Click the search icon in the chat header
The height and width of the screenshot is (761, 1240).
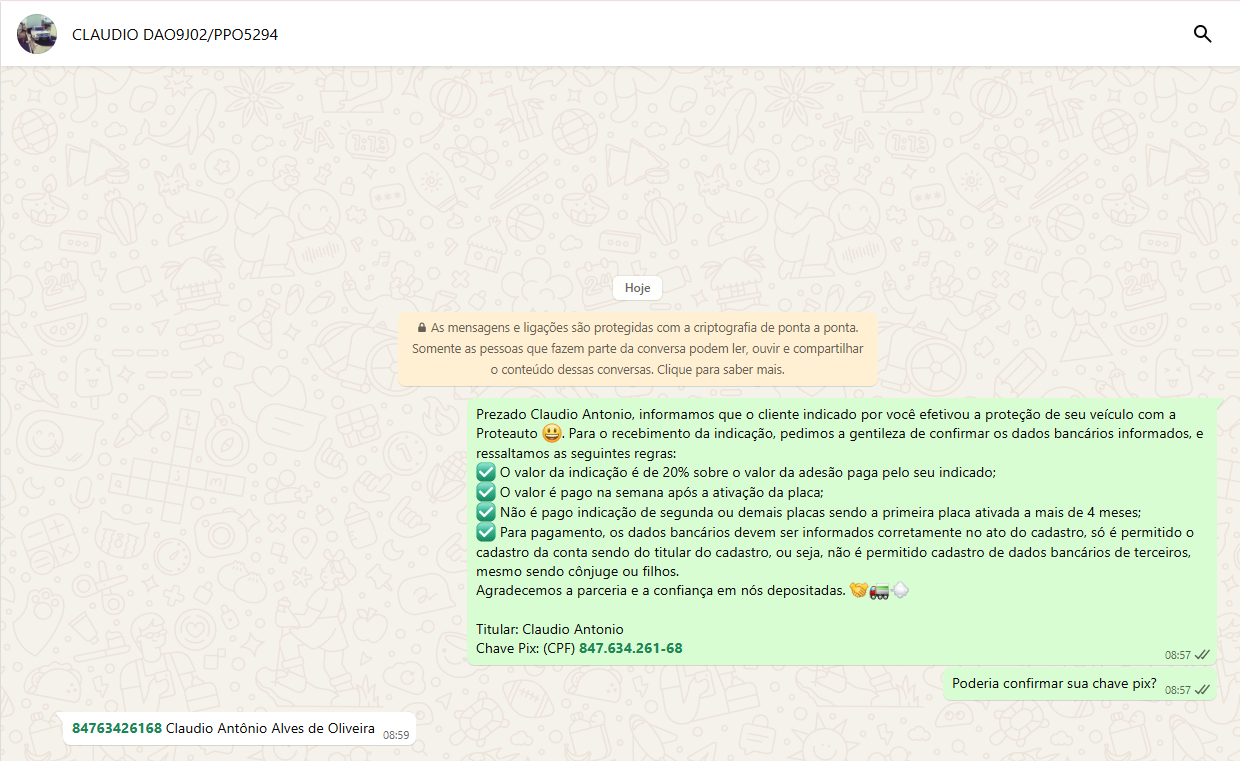click(x=1202, y=34)
